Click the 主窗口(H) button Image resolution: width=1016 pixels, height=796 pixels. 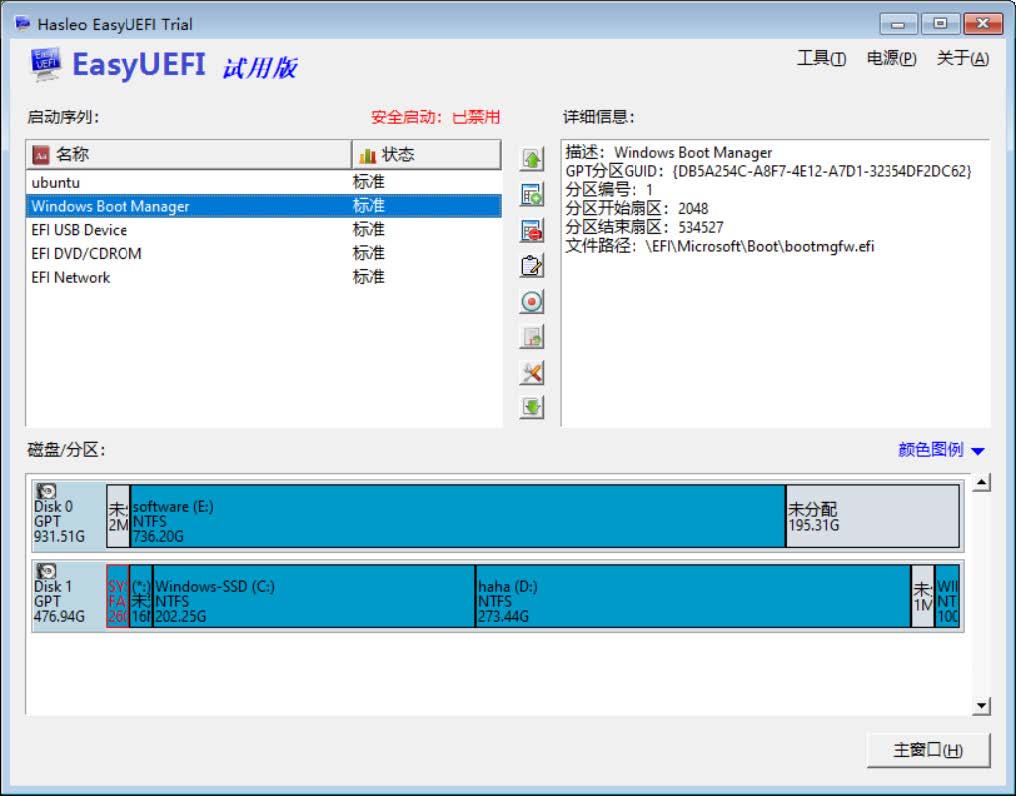coord(928,750)
